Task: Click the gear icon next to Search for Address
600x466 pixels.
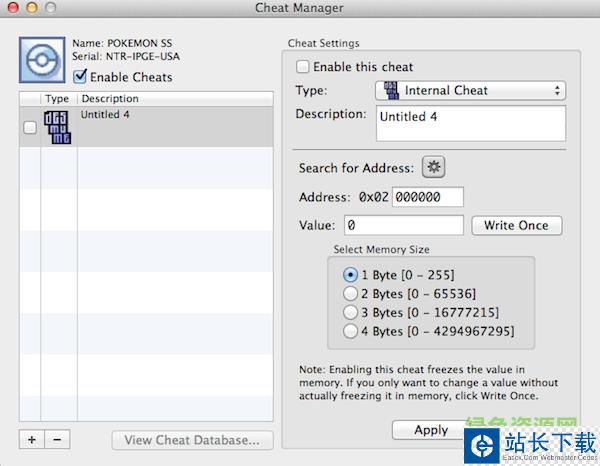Action: click(433, 166)
